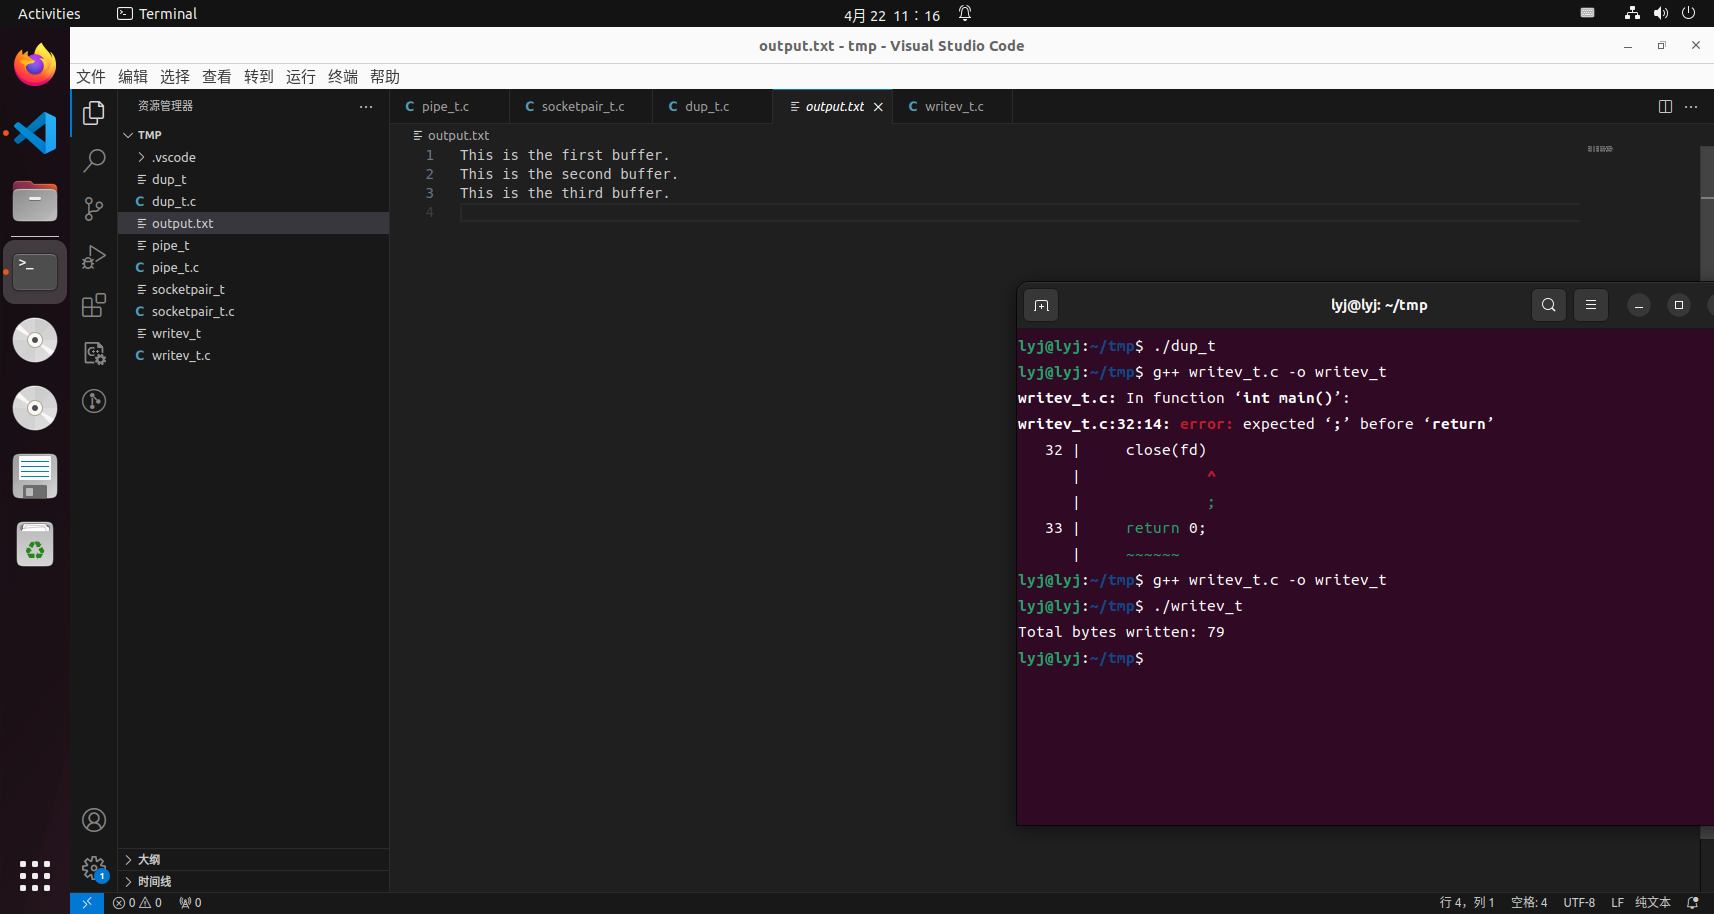The image size is (1714, 914).
Task: Open socketpair_t.c in the file explorer
Action: pos(253,311)
